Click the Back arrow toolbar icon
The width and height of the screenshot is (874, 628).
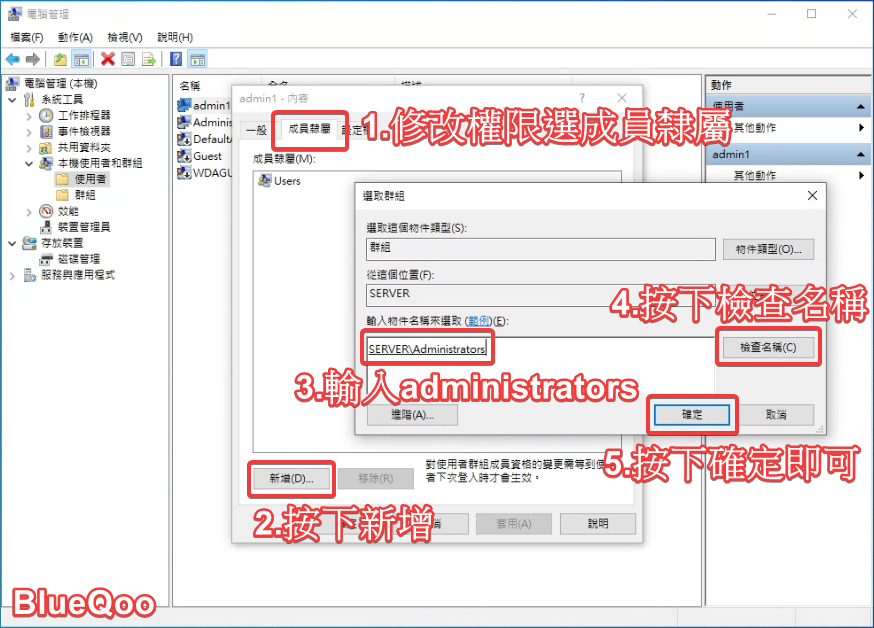tap(13, 59)
